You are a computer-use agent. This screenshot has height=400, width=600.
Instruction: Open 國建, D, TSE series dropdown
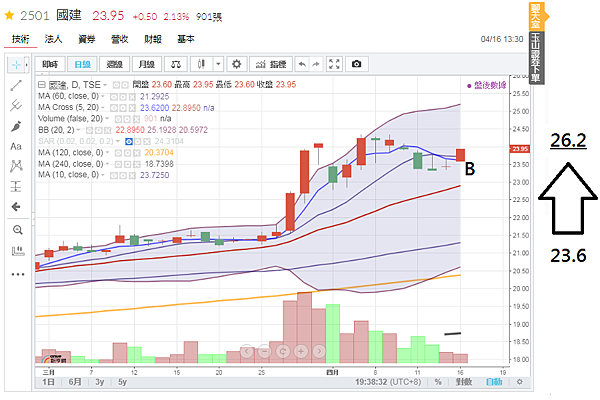point(105,85)
